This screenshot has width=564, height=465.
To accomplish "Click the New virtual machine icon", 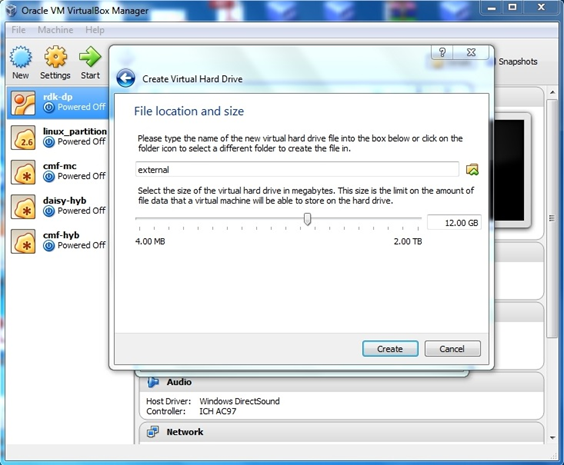I will pyautogui.click(x=21, y=57).
